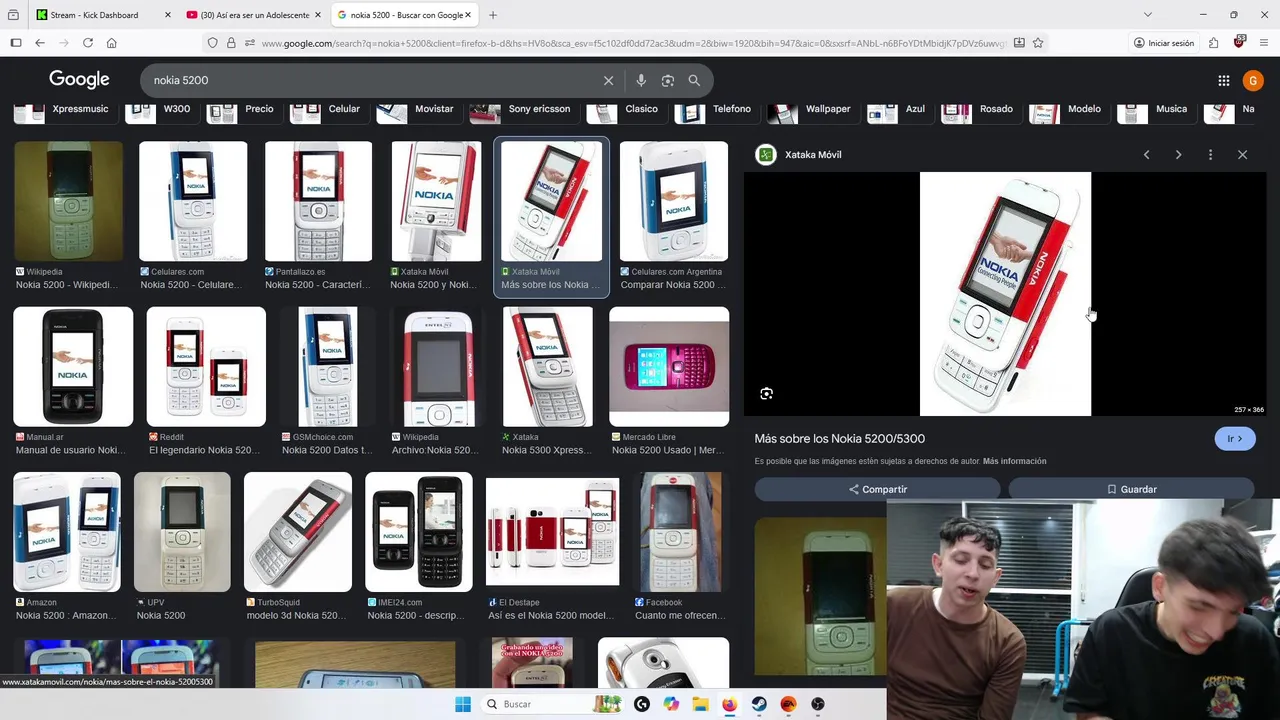Open the Google apps grid
The height and width of the screenshot is (720, 1280).
click(1223, 80)
